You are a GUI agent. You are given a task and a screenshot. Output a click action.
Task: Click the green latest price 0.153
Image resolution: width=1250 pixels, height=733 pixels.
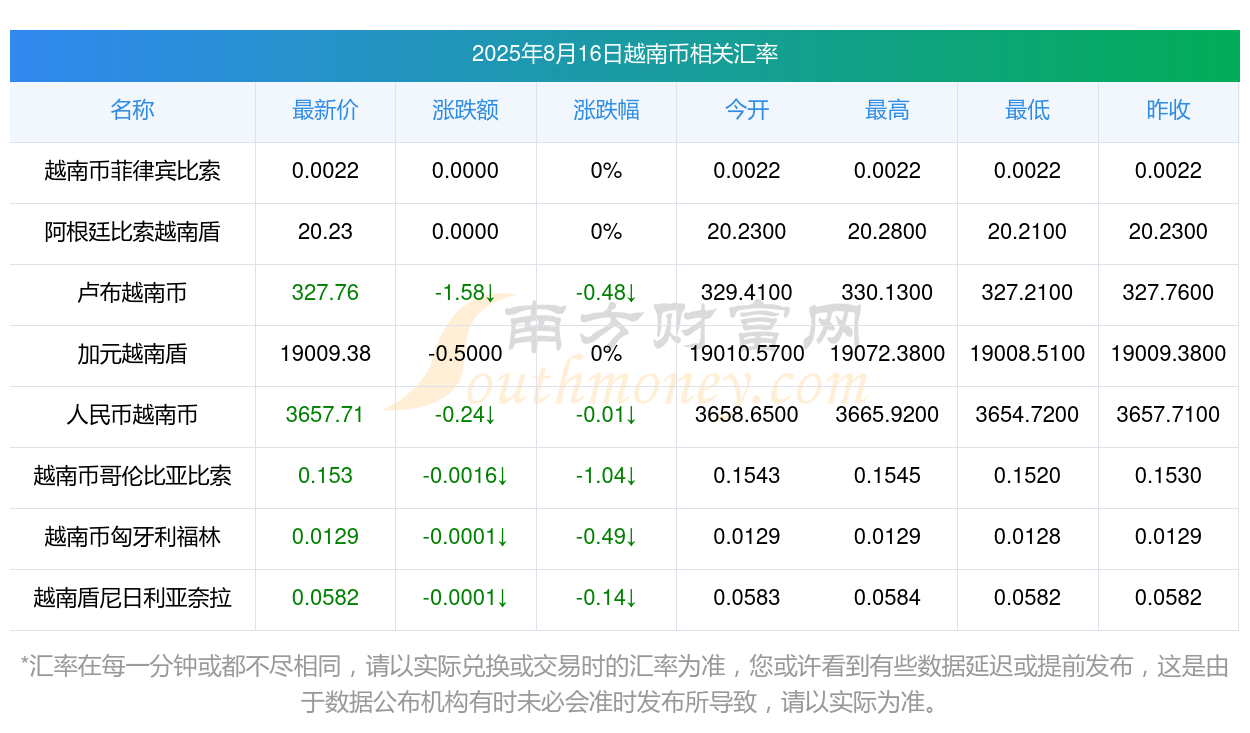[x=325, y=476]
